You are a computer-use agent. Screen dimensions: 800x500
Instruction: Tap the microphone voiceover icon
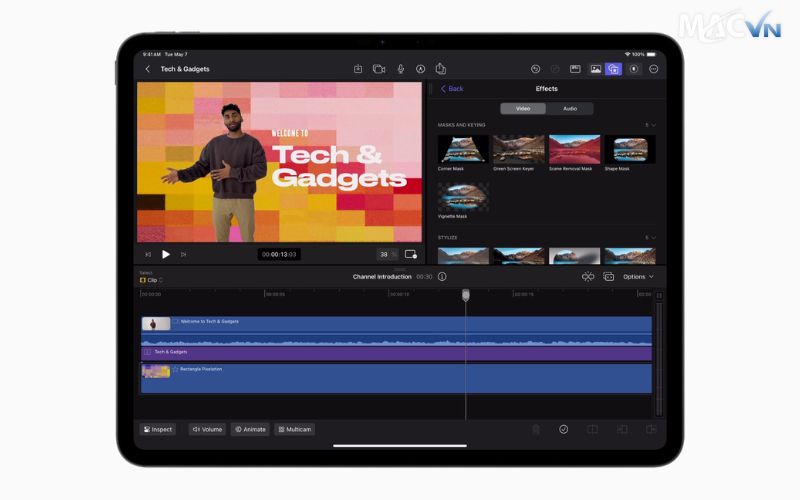(401, 69)
